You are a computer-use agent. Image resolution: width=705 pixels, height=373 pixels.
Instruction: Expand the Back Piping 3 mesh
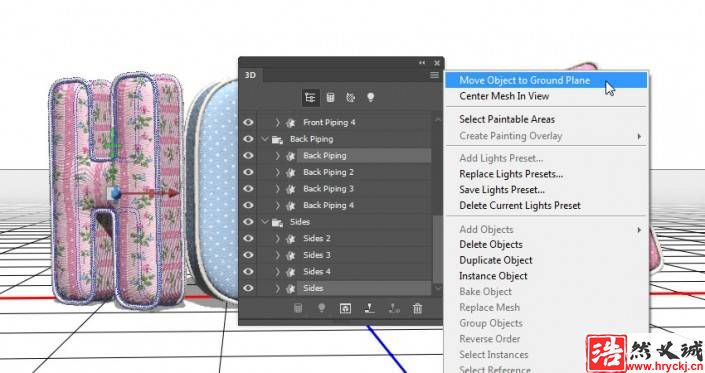(277, 189)
